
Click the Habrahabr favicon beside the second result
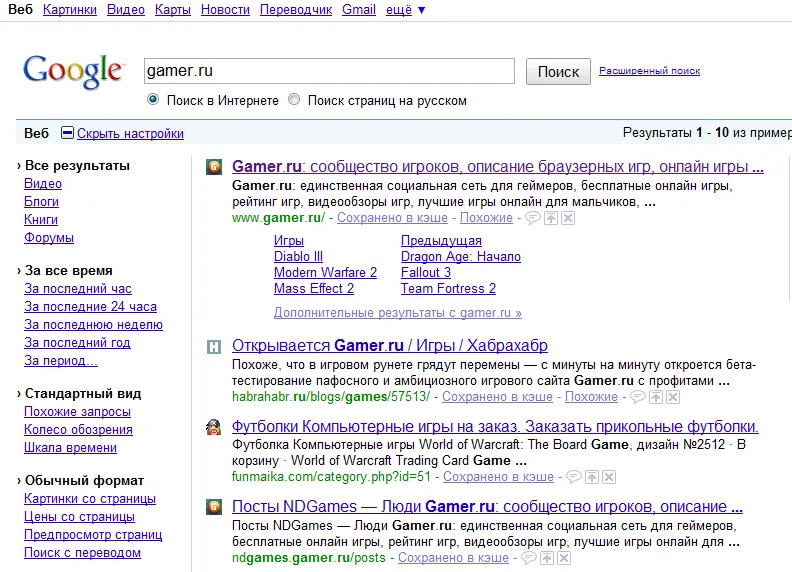coord(214,347)
